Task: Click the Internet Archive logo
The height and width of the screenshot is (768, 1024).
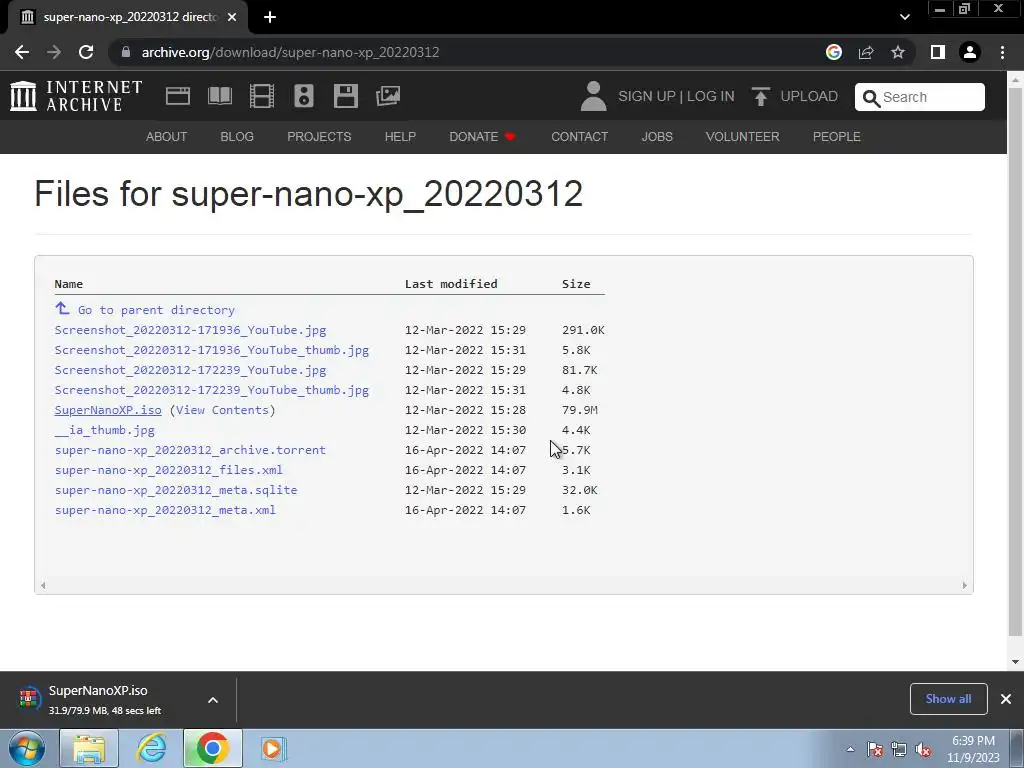Action: pos(76,96)
